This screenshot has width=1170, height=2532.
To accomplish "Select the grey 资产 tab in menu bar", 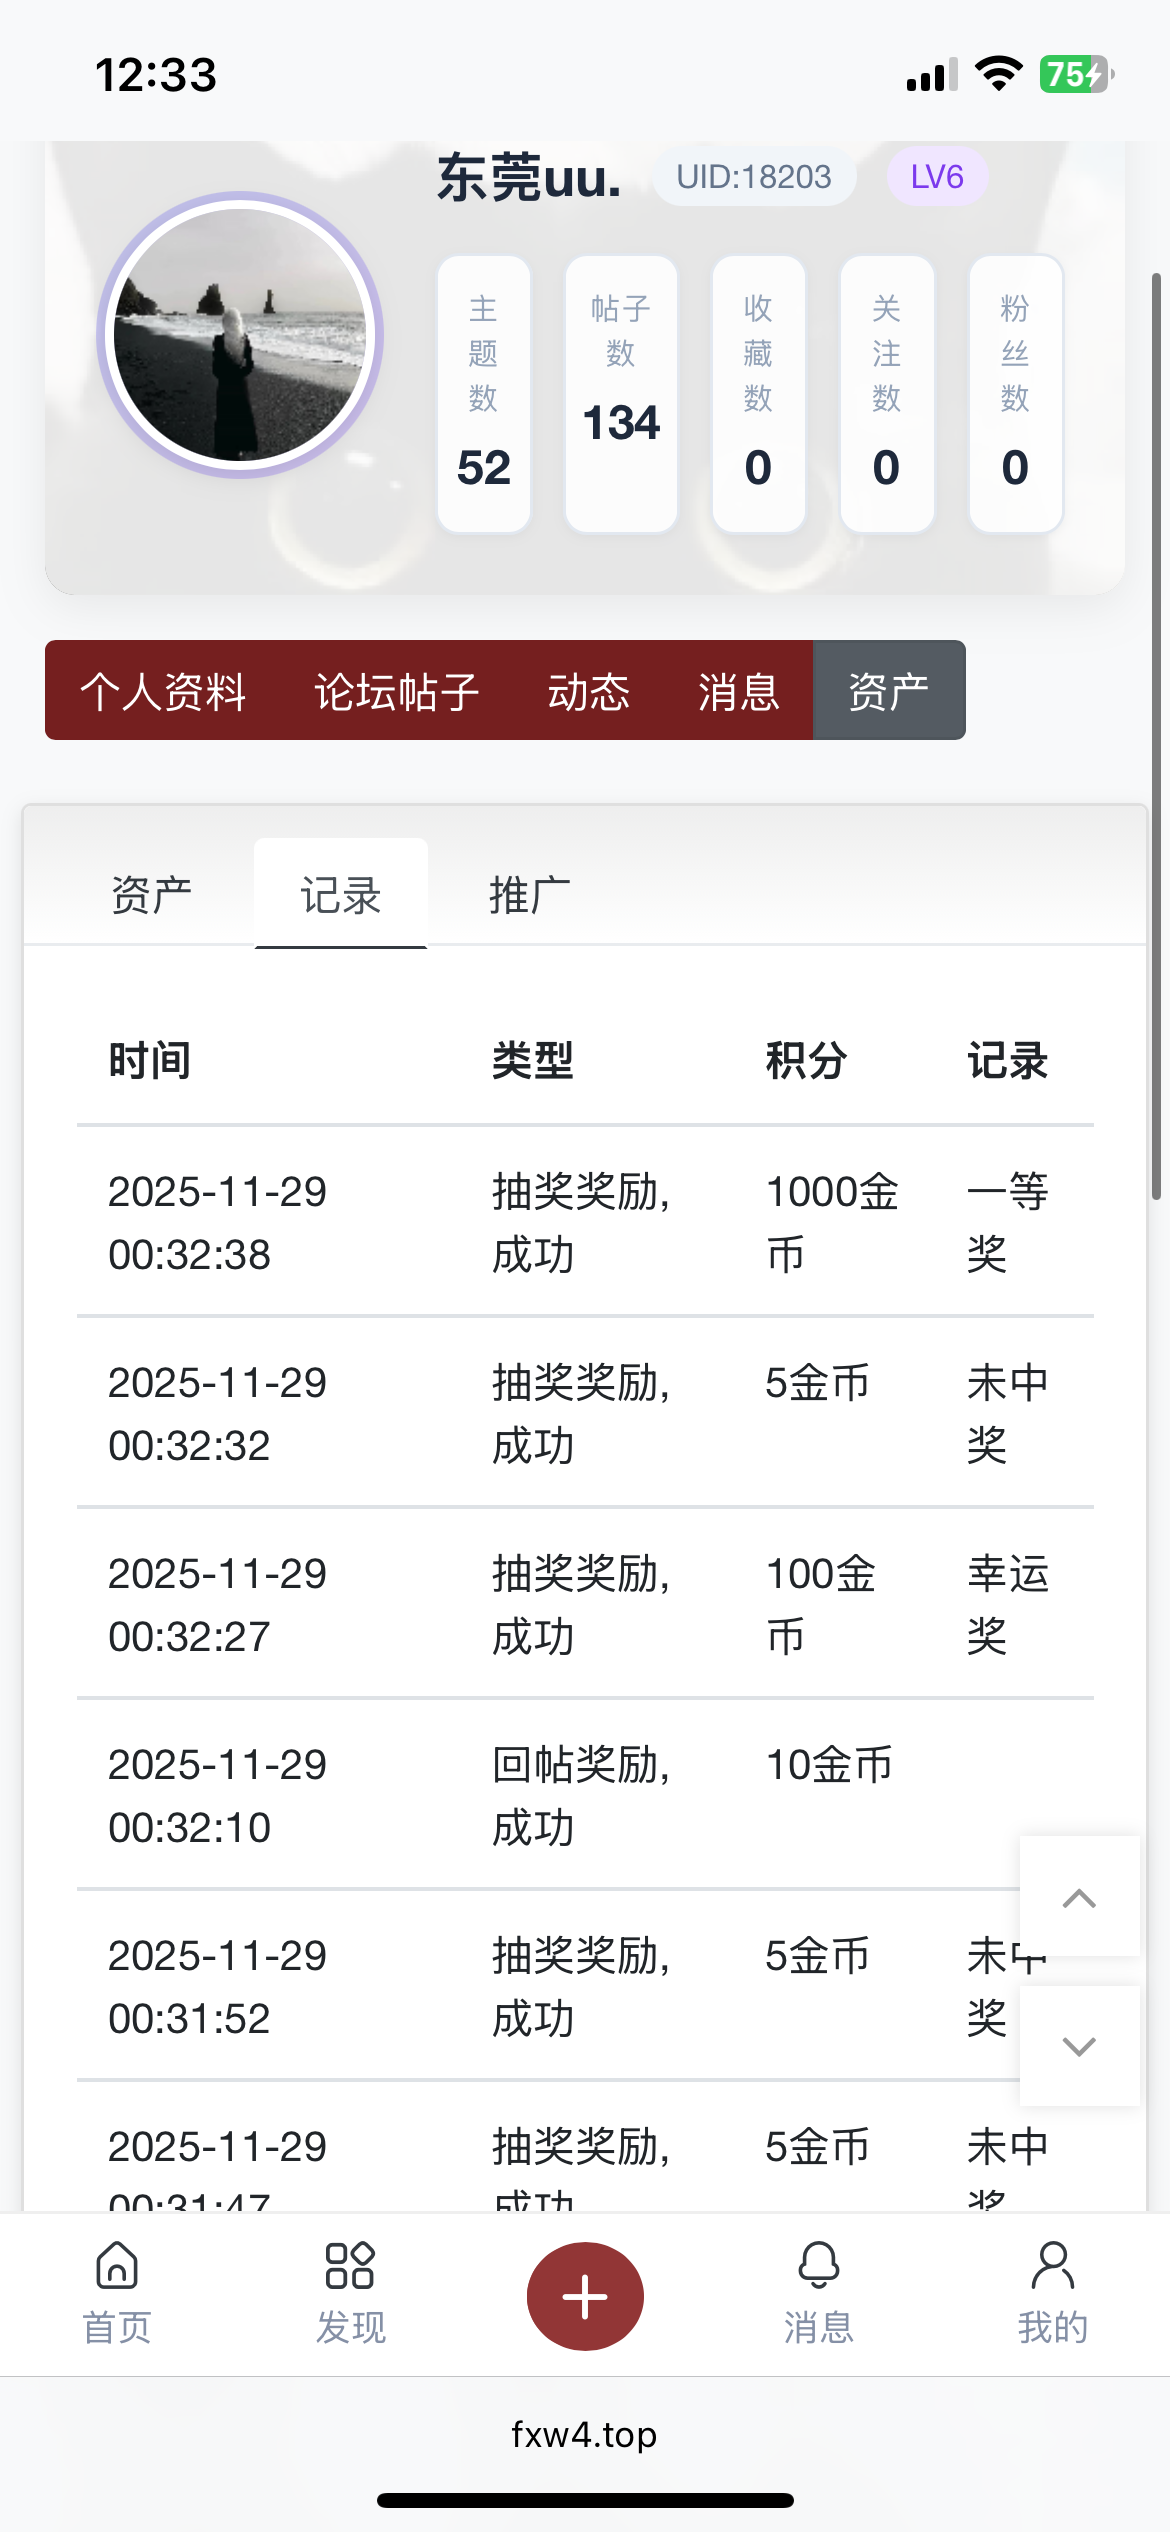I will click(x=888, y=691).
